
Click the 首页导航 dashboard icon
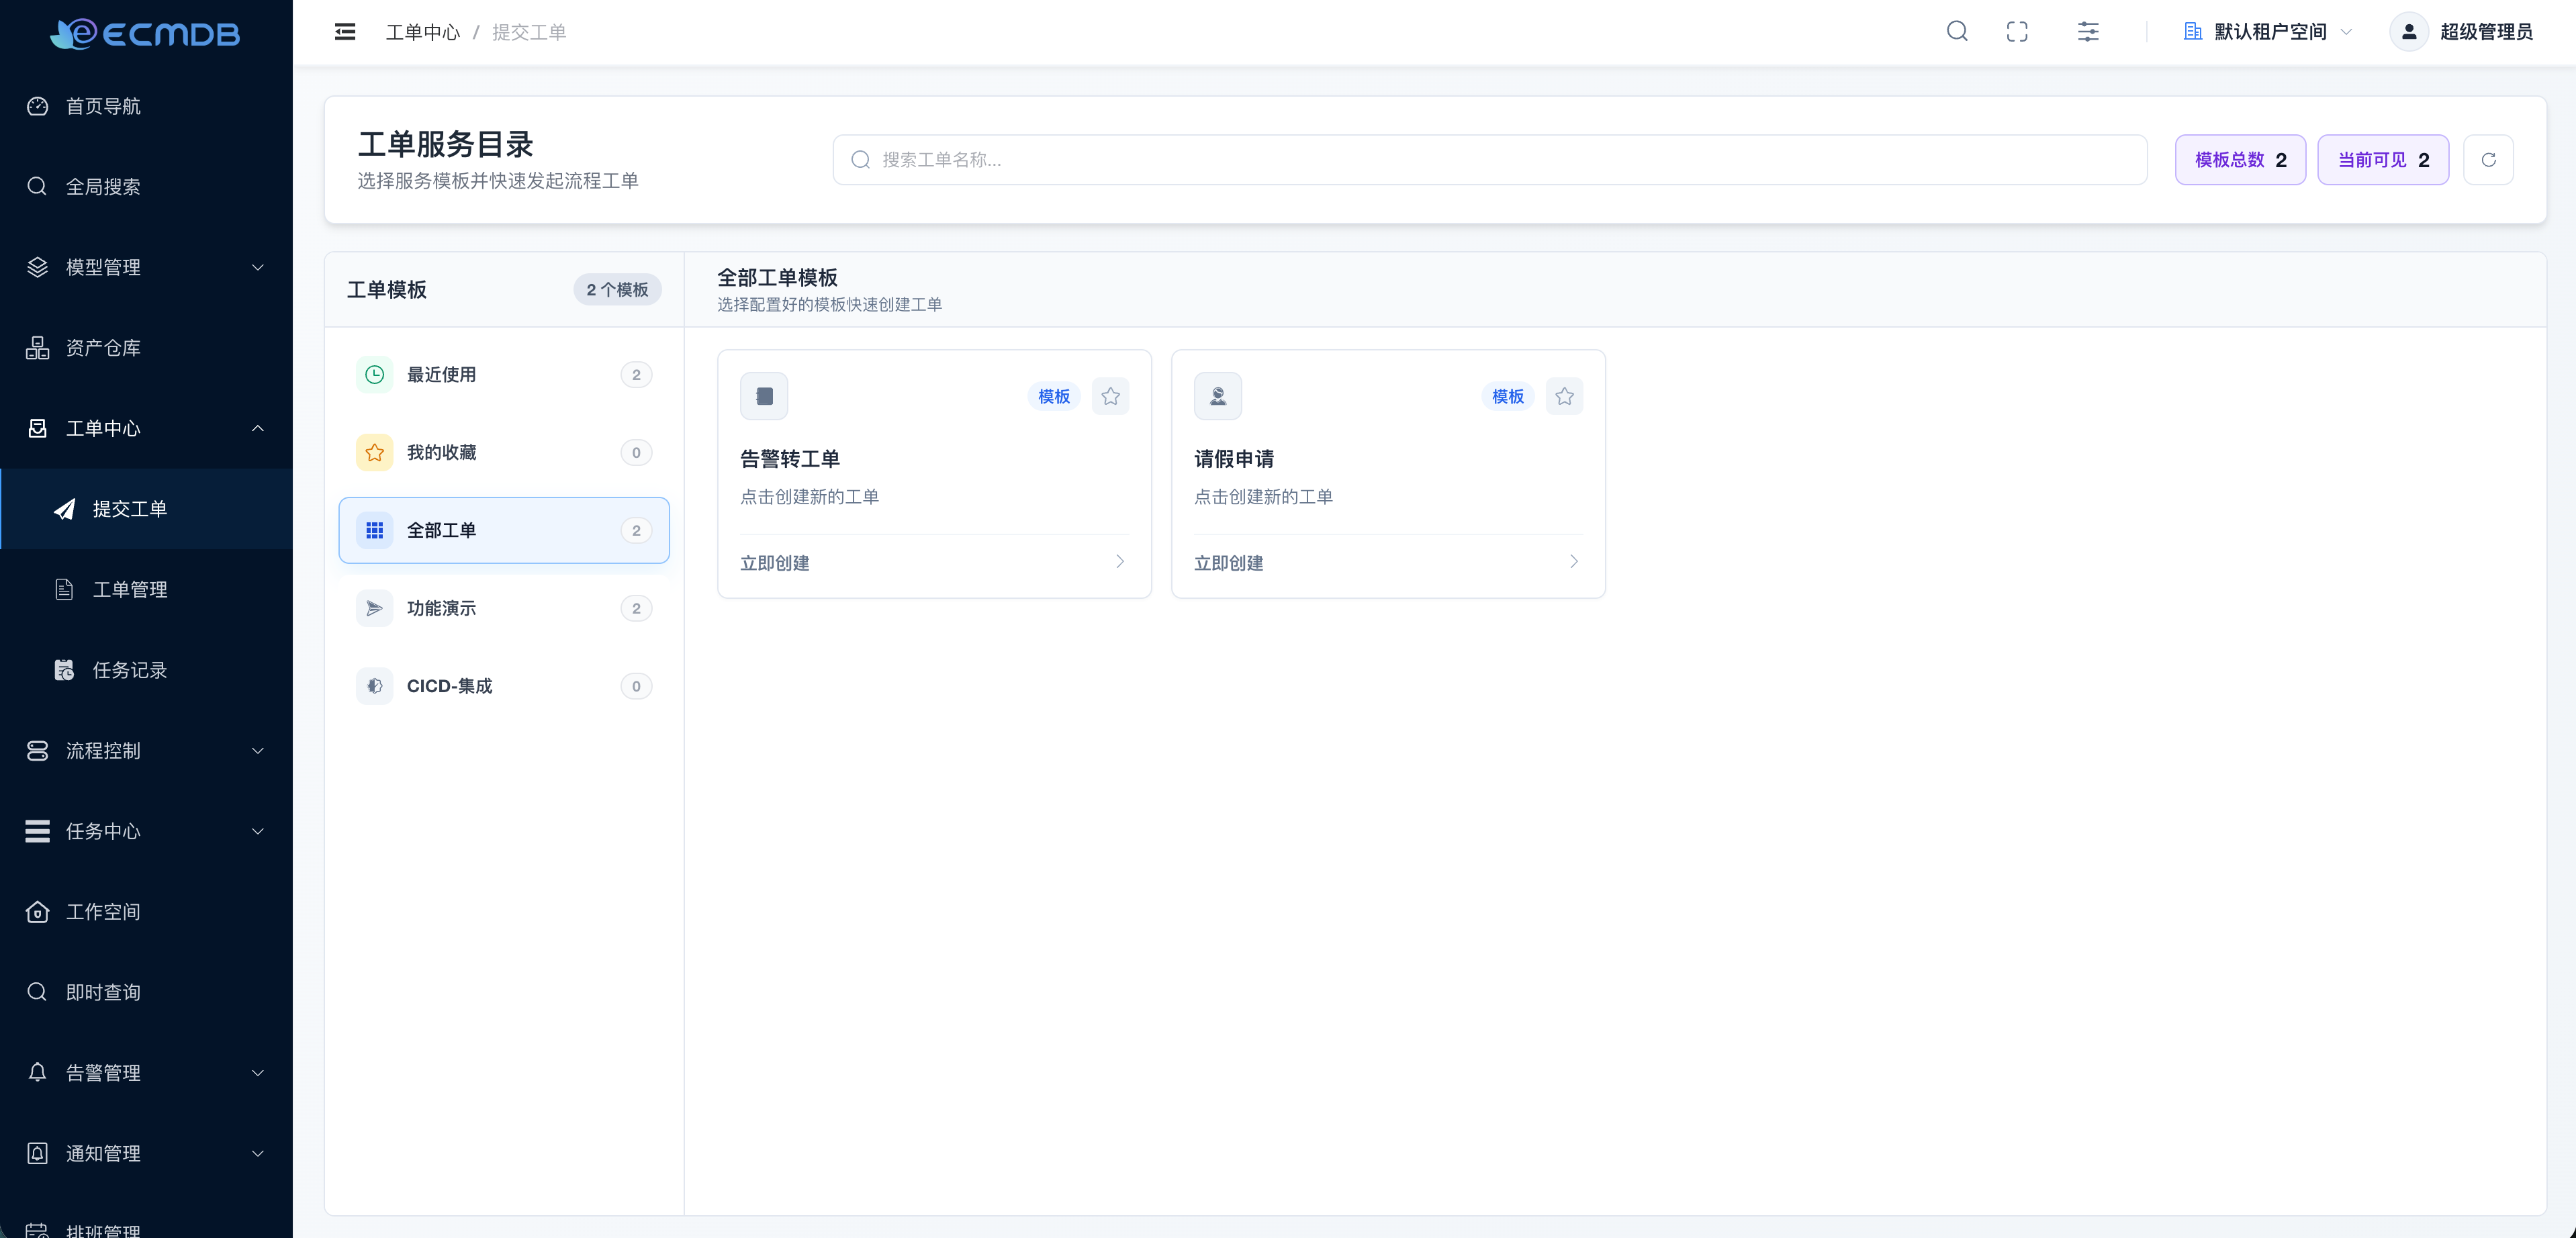point(37,106)
